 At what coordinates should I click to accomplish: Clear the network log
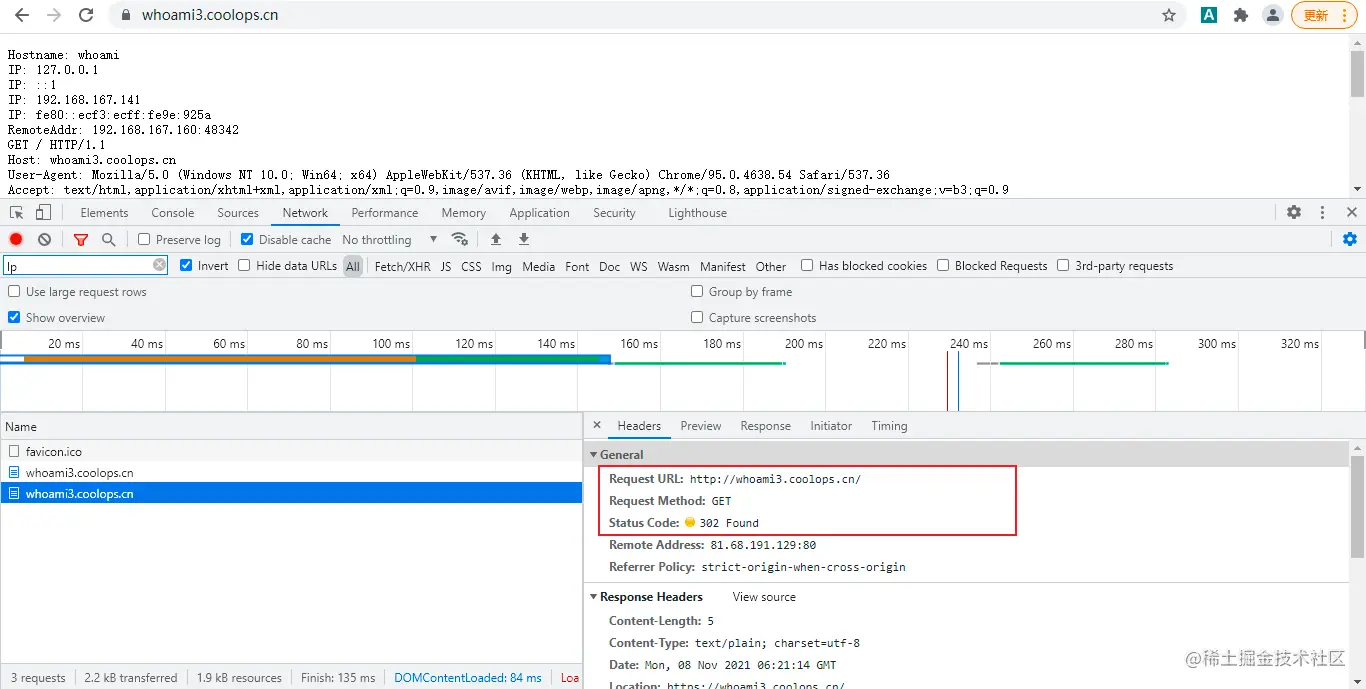coord(44,239)
